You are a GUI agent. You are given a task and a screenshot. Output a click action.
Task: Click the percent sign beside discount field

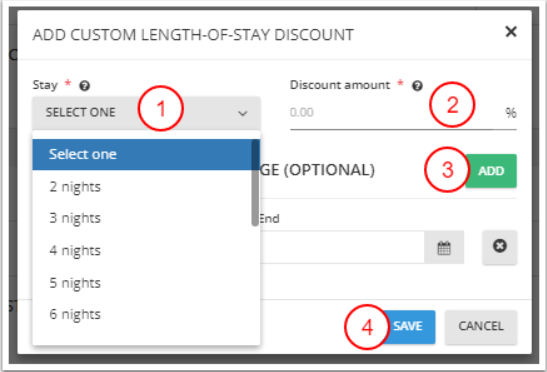[x=511, y=113]
